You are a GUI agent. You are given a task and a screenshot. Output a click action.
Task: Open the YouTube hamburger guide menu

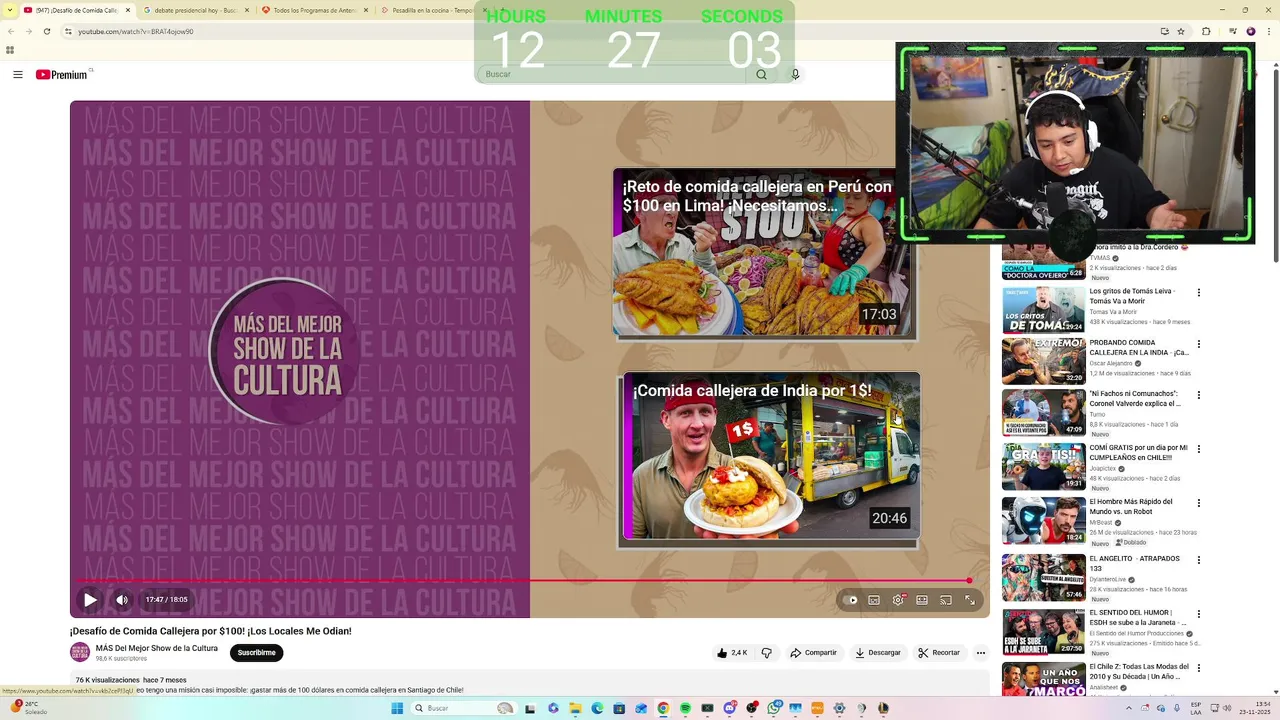[x=17, y=75]
